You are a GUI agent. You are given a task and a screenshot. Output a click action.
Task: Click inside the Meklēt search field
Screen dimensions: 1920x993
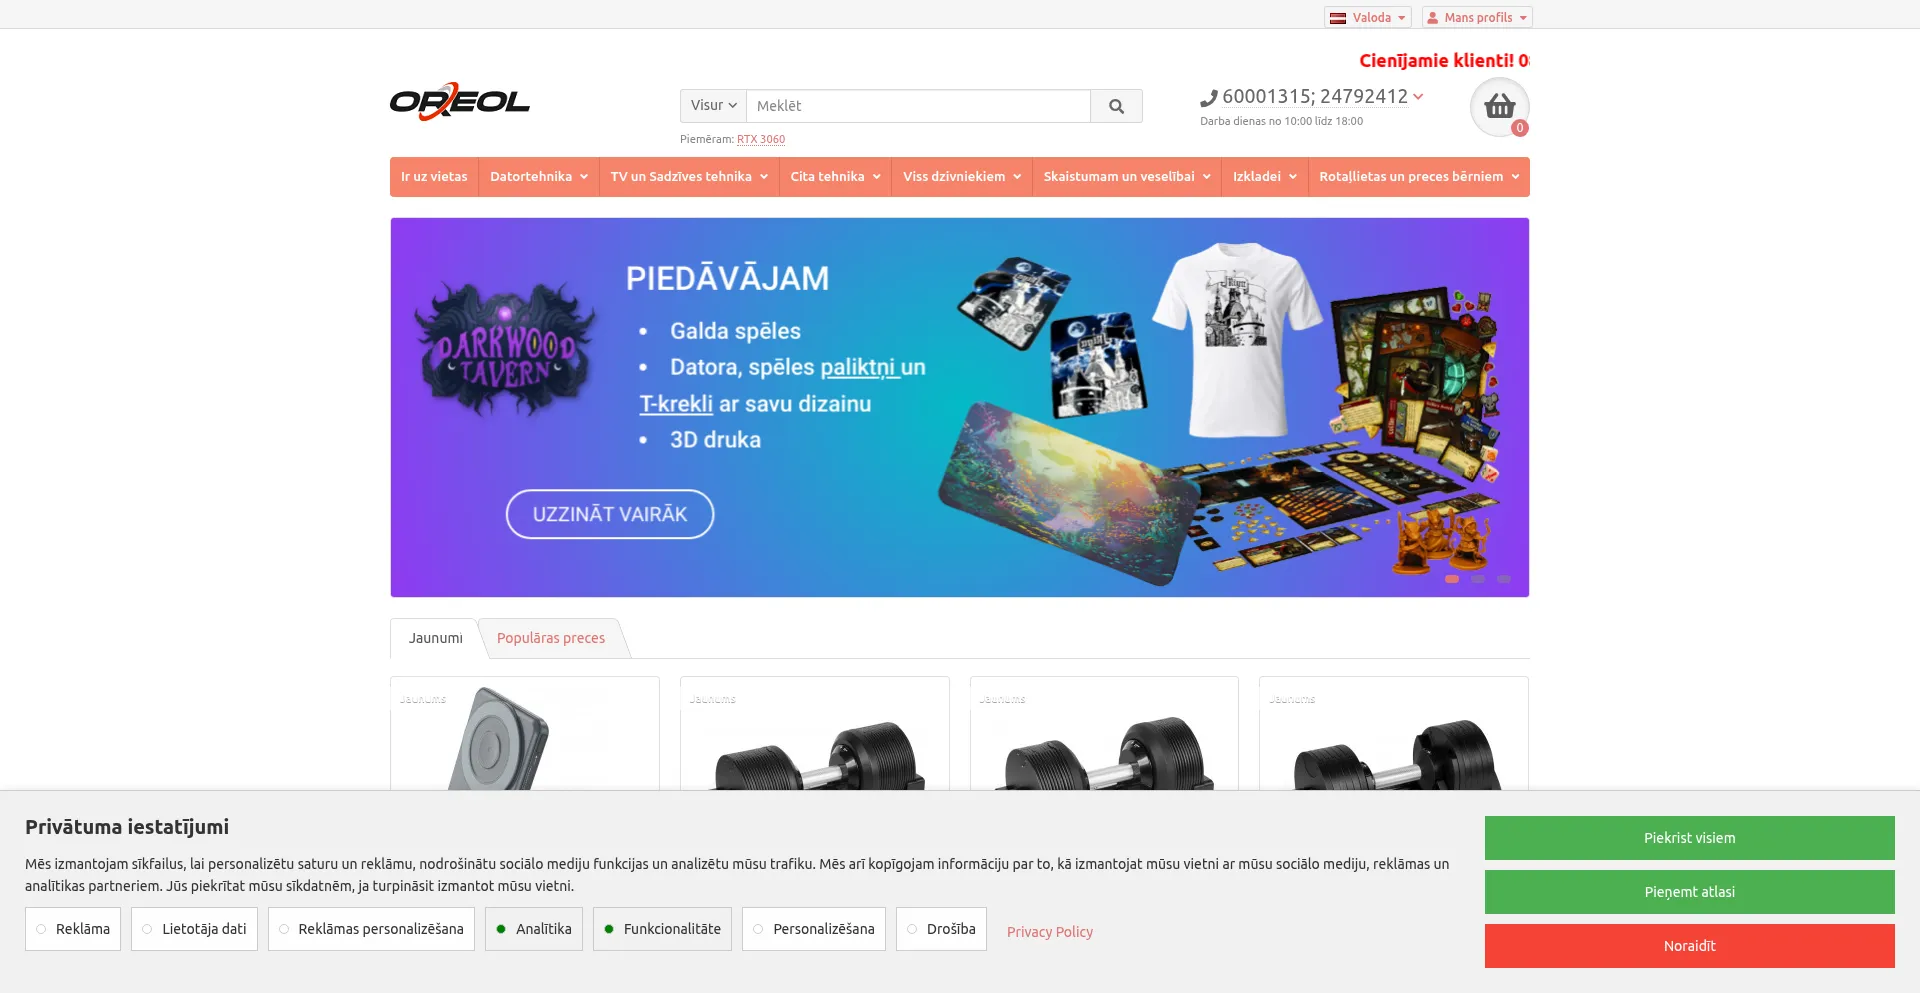pos(918,106)
